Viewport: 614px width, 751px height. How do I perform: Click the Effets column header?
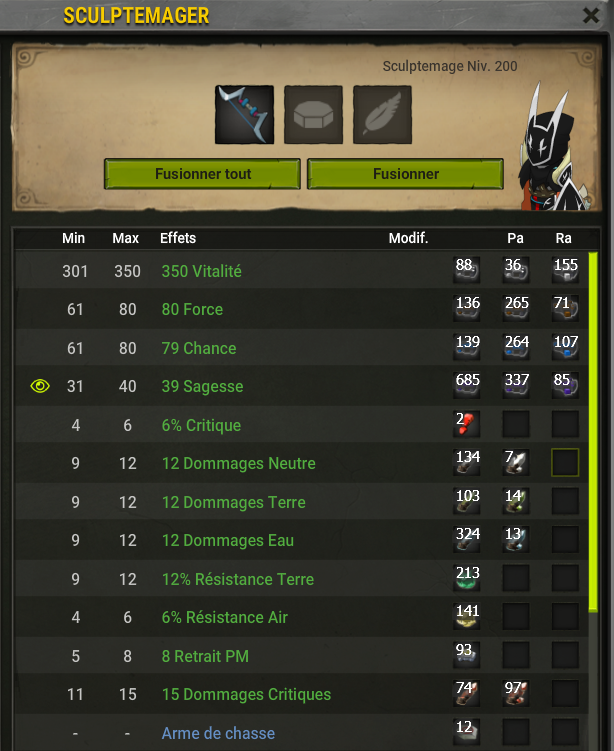click(178, 238)
